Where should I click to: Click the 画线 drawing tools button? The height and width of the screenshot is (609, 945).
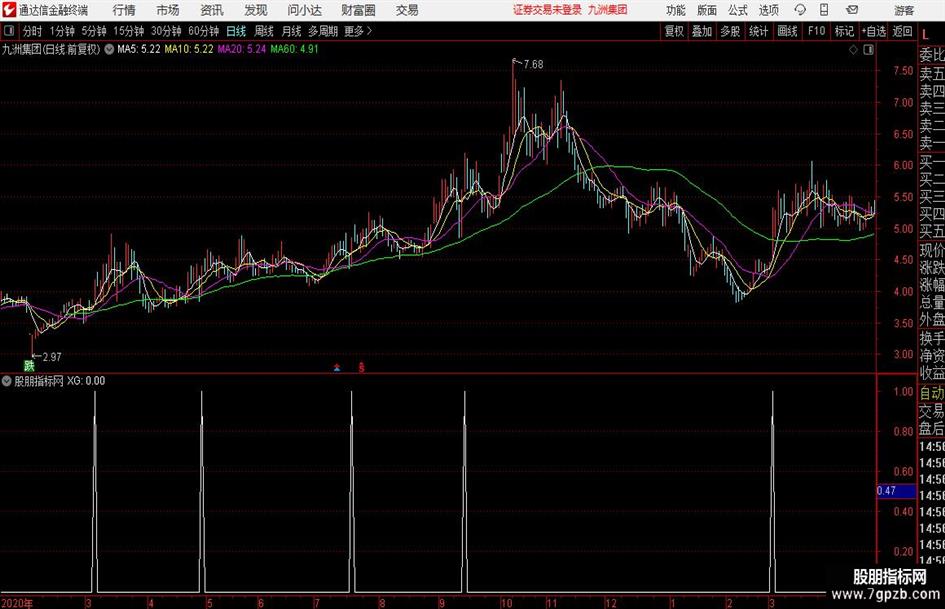[787, 31]
